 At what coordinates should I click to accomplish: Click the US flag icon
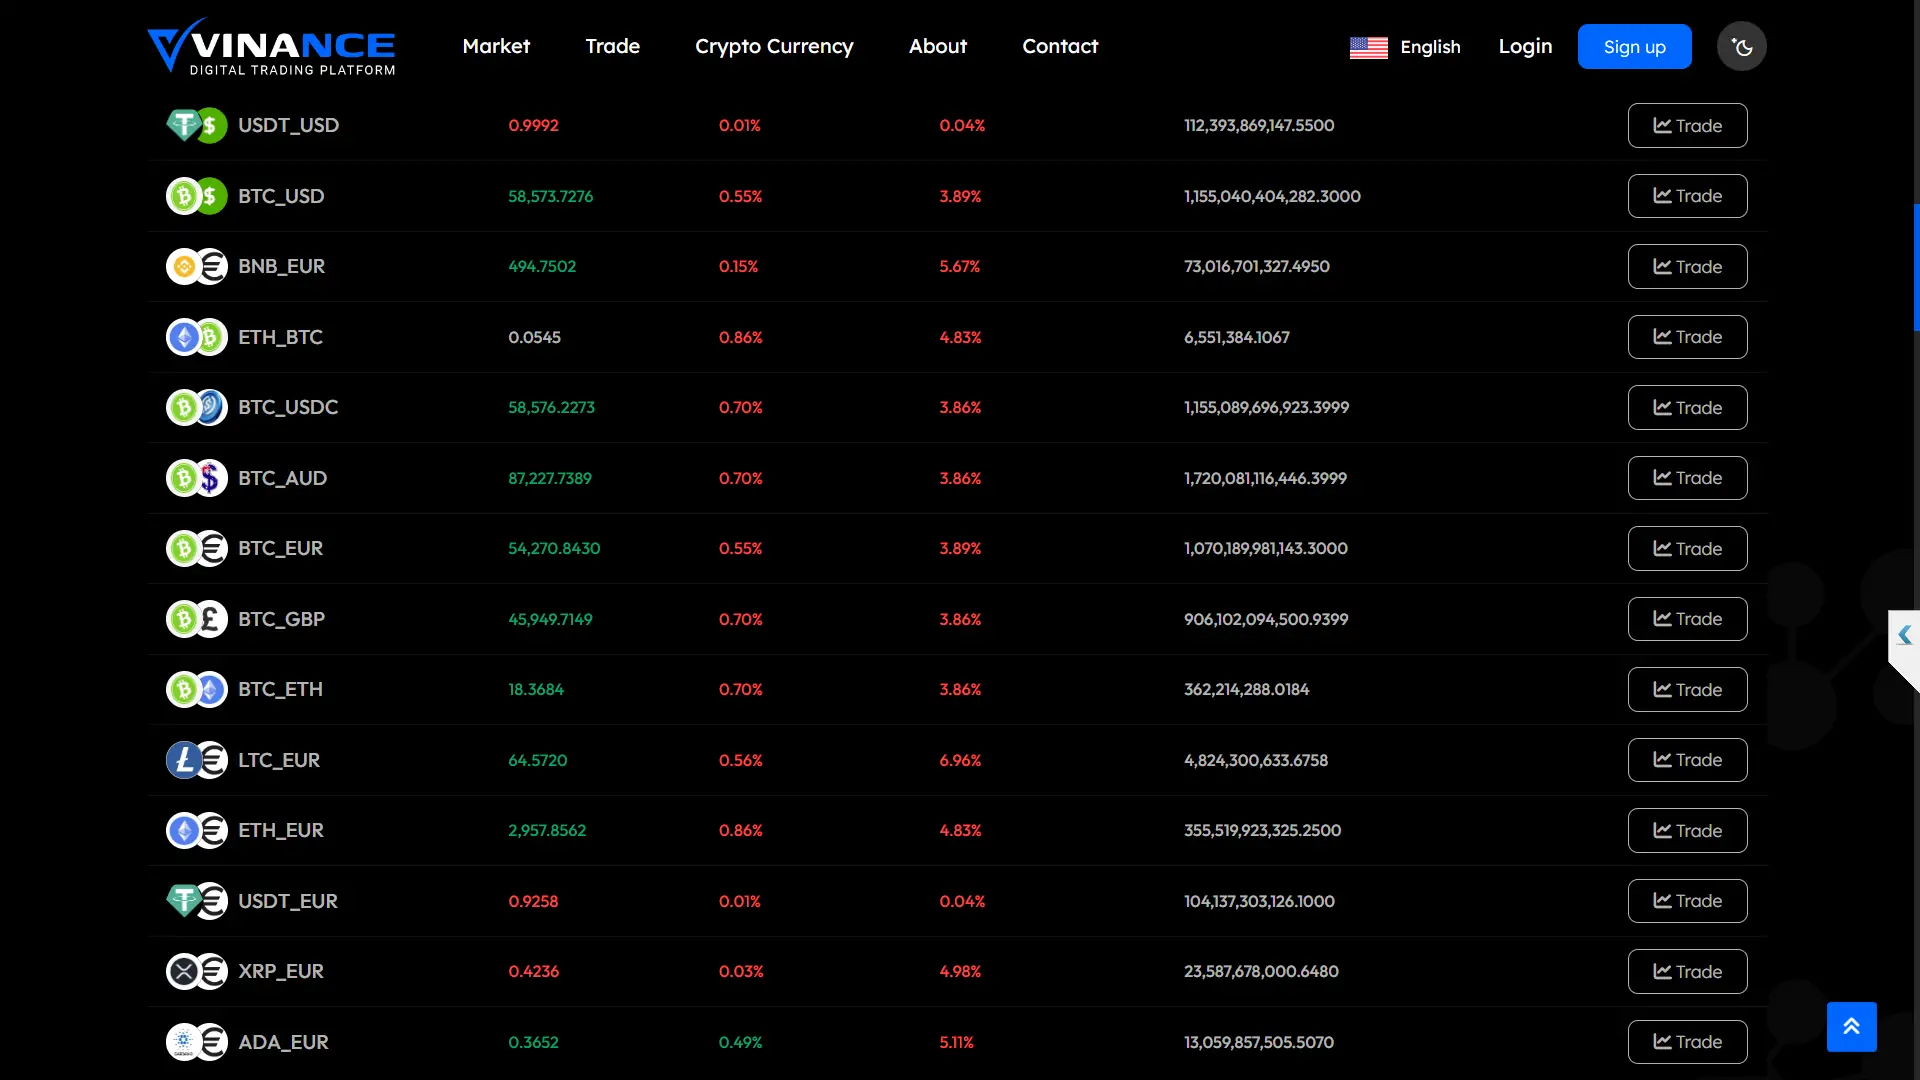(x=1368, y=47)
